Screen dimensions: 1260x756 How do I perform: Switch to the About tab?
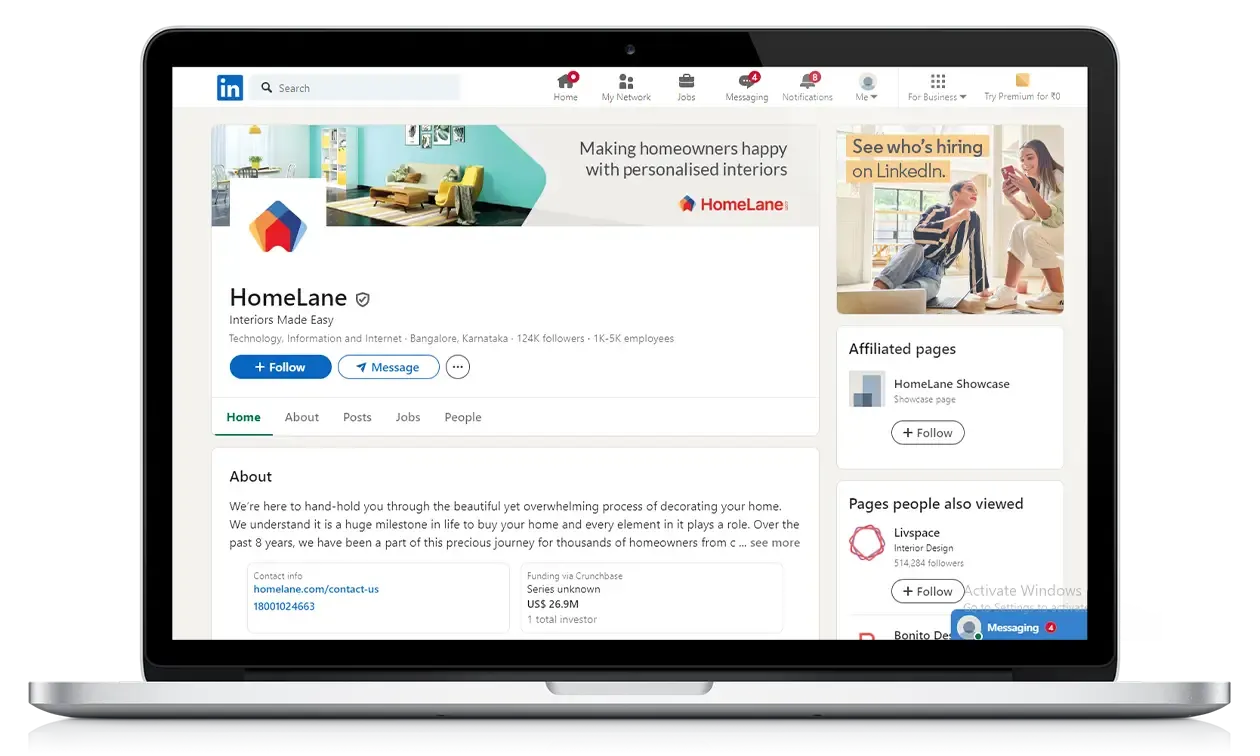pyautogui.click(x=301, y=417)
